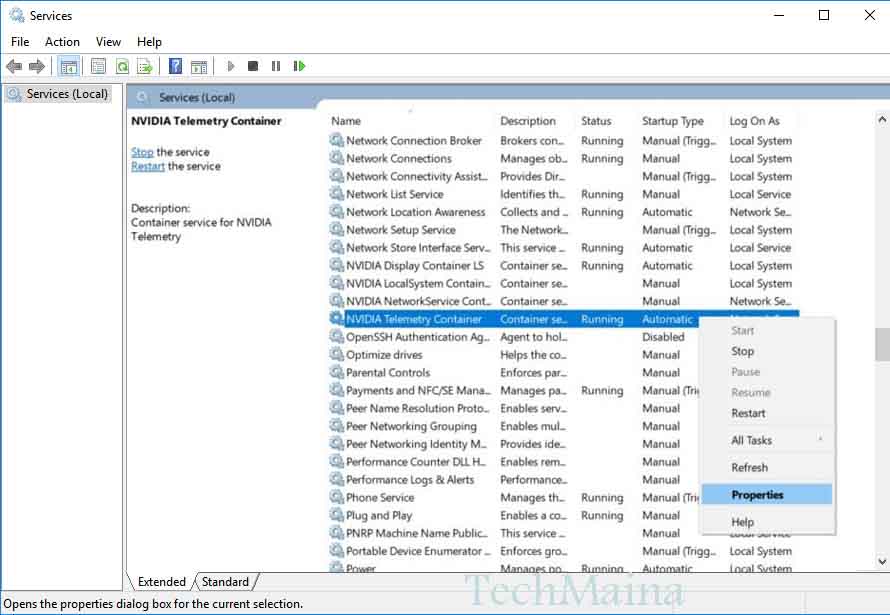Sort by the Startup Type column header
Screen dimensions: 890x615
[x=673, y=121]
